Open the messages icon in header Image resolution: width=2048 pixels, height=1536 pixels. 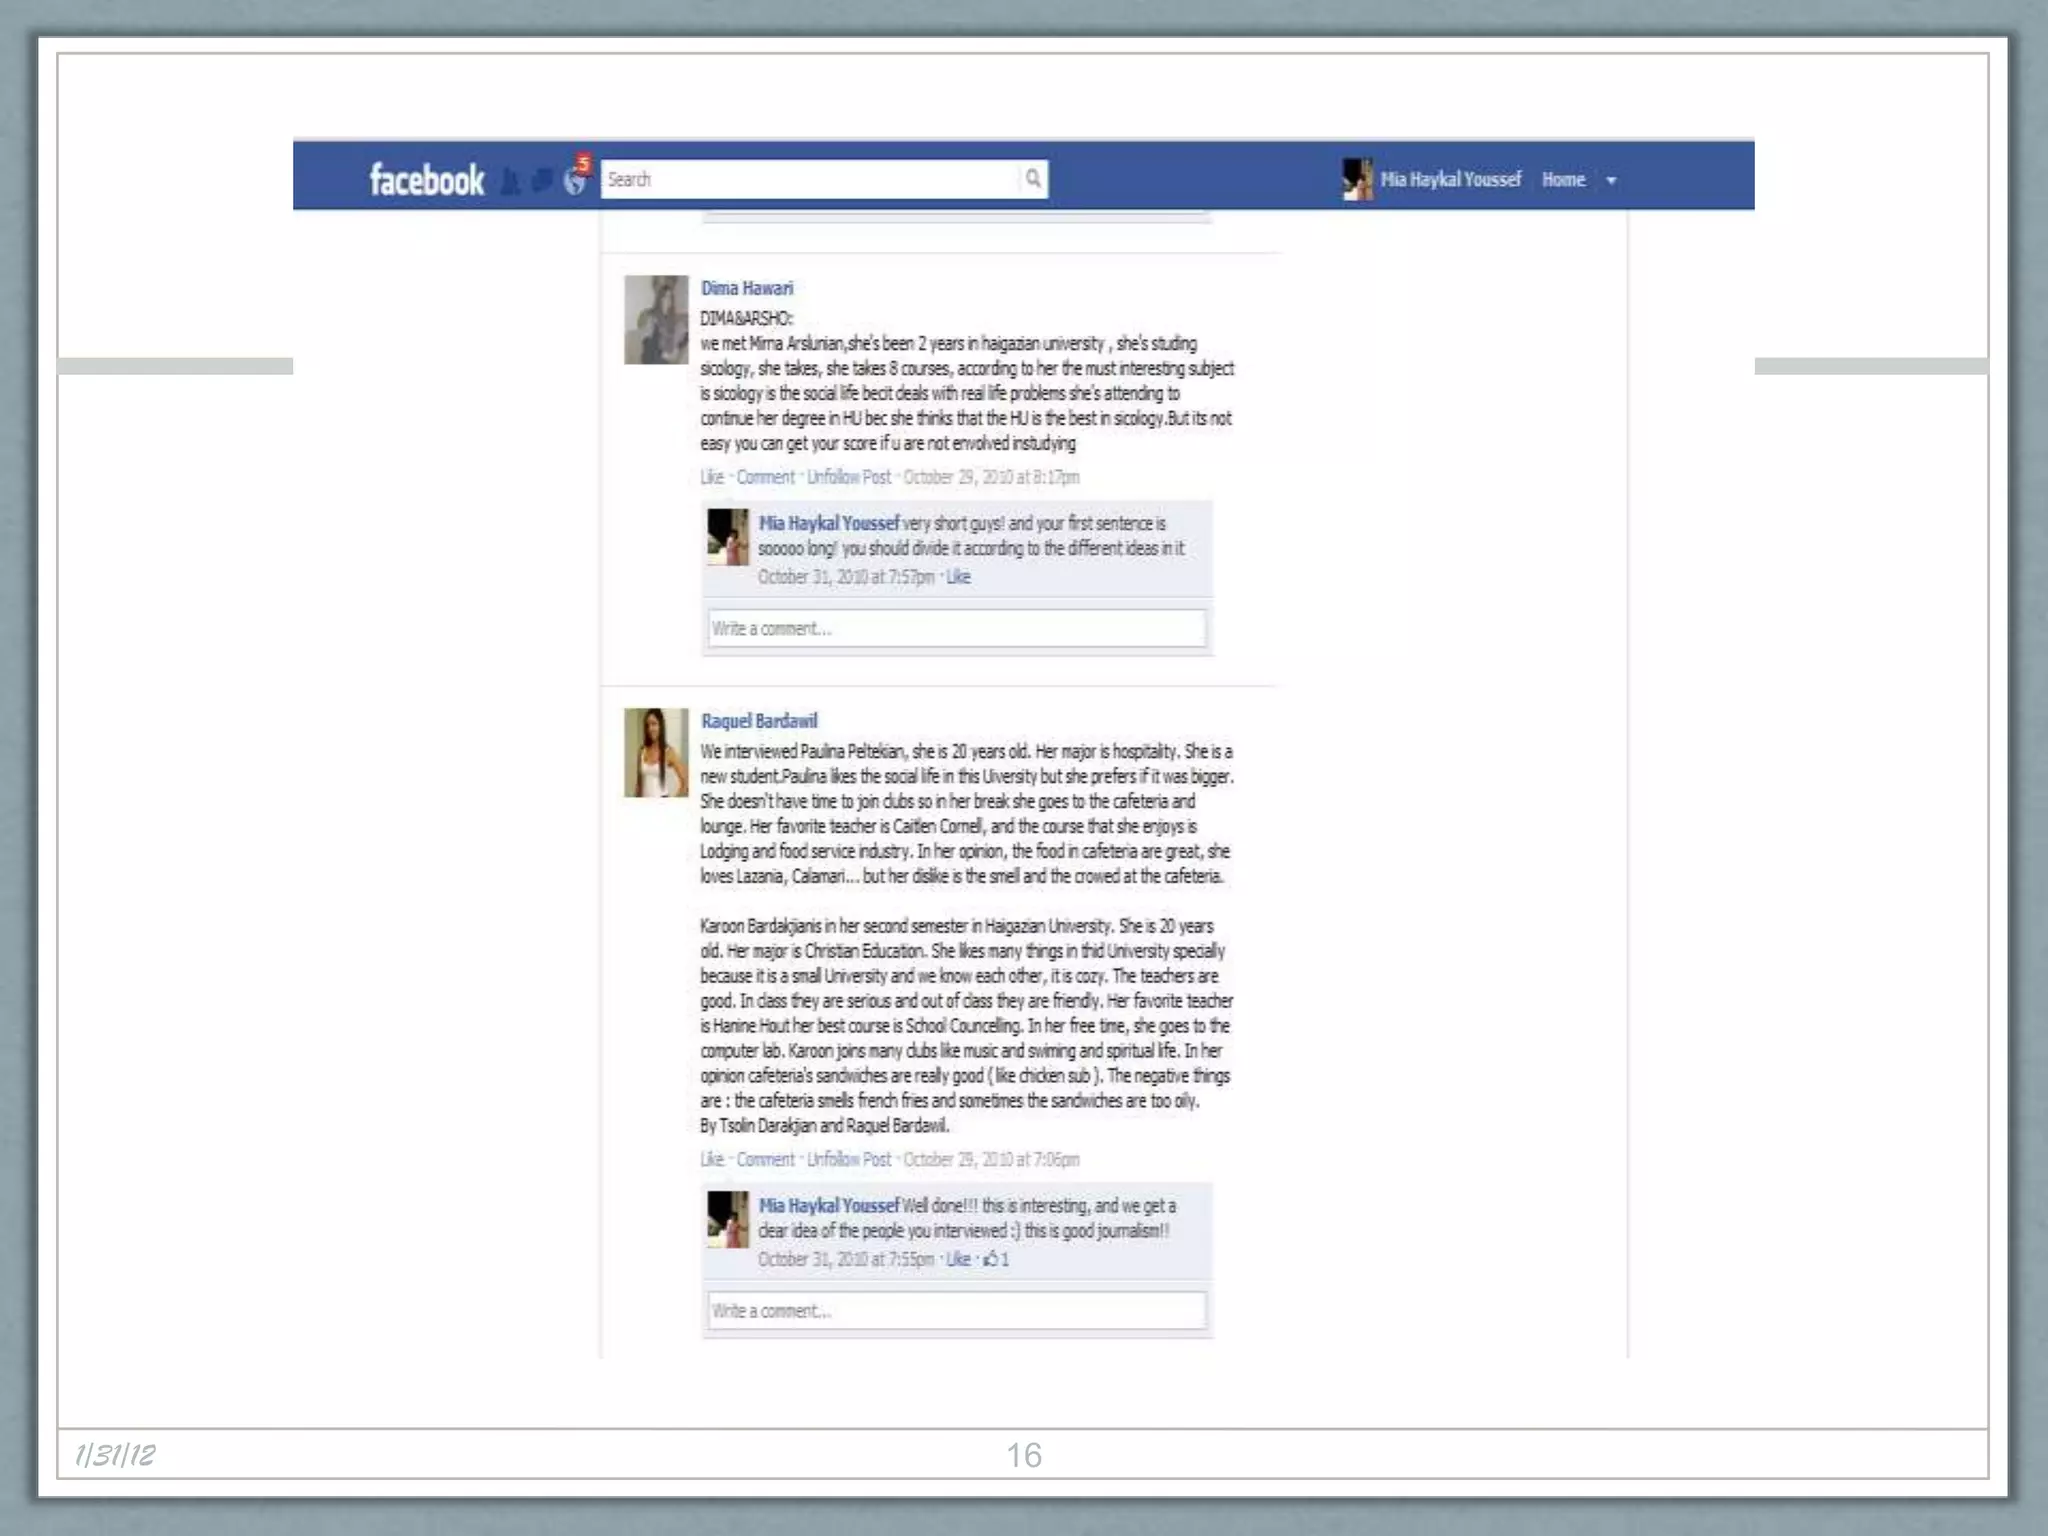click(x=542, y=181)
